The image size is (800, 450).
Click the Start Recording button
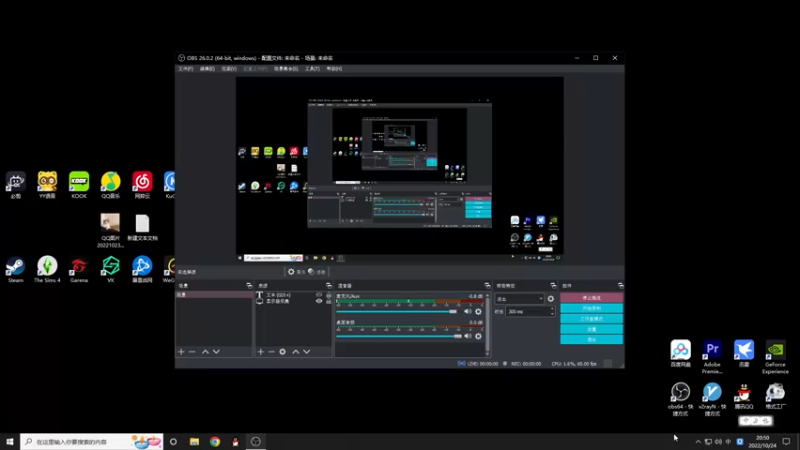click(591, 308)
